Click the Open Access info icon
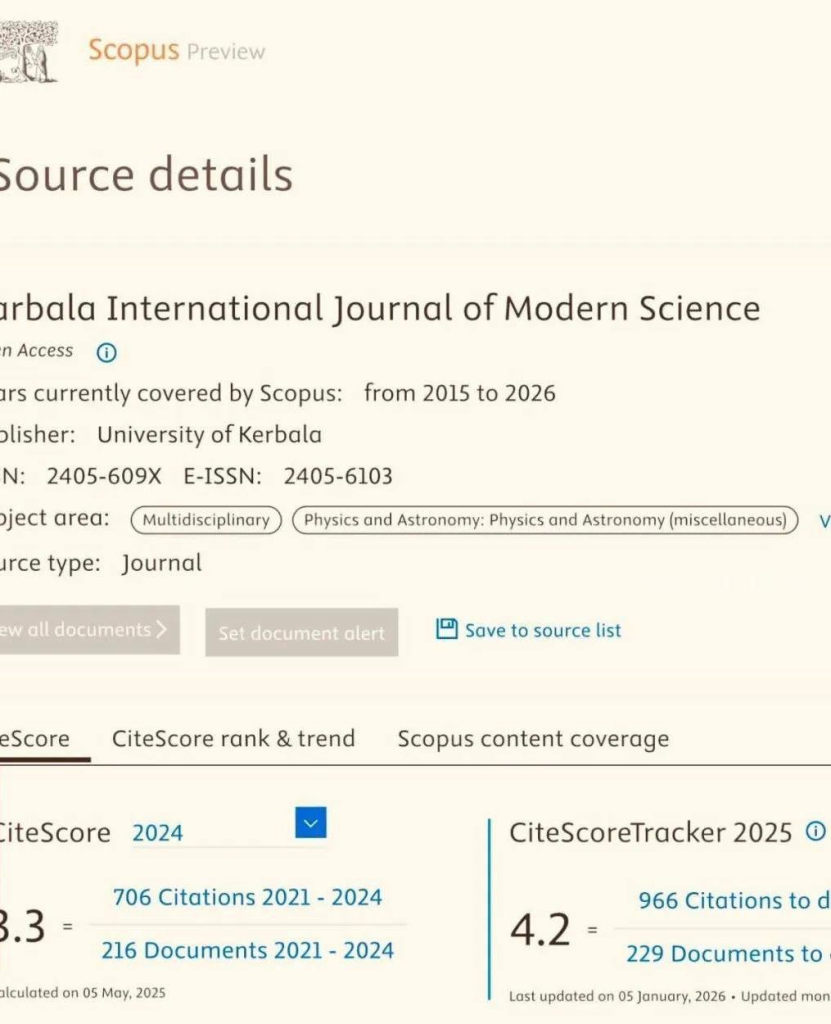Screen dimensions: 831x1024 point(106,352)
